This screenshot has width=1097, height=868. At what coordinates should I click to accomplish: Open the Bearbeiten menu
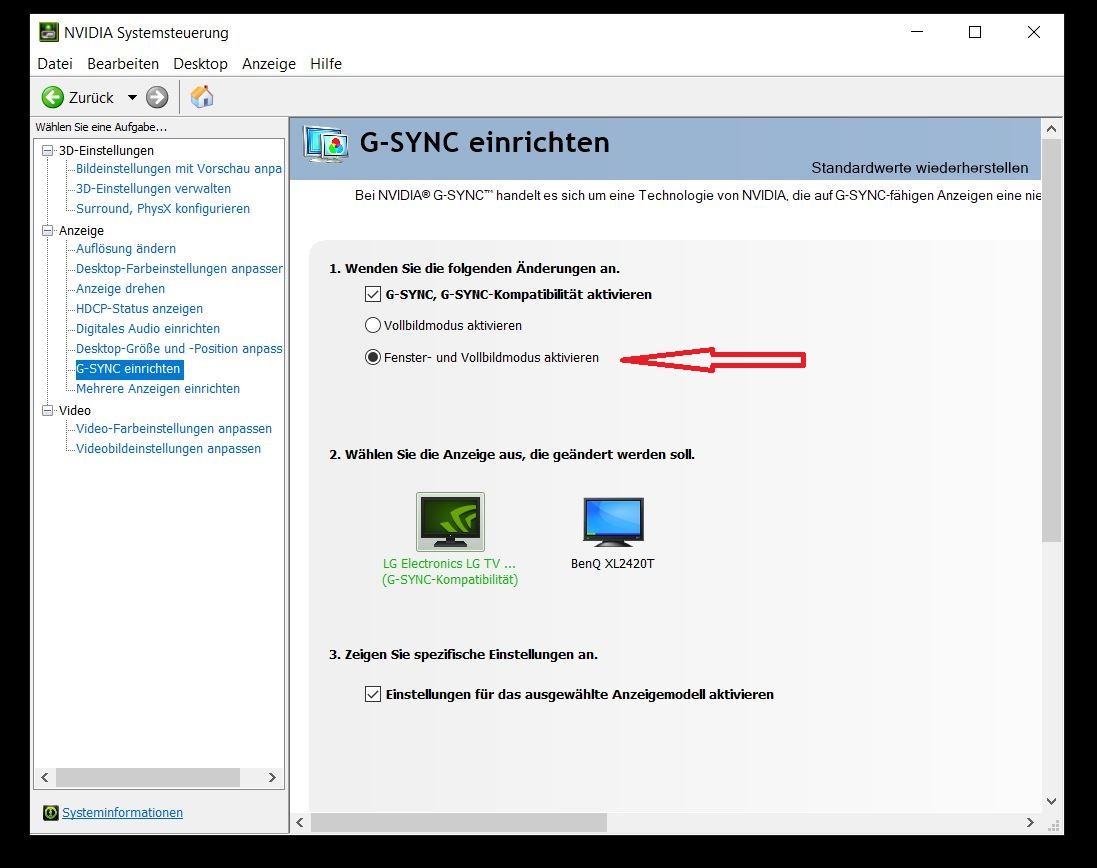point(123,64)
